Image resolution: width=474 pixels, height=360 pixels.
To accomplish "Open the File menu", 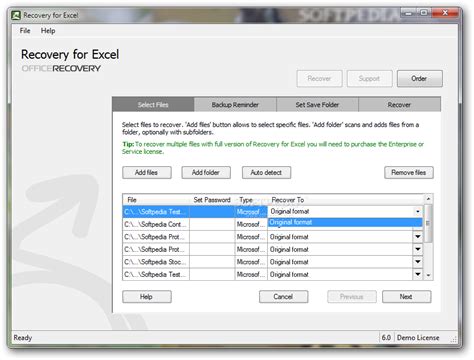I will tap(25, 31).
